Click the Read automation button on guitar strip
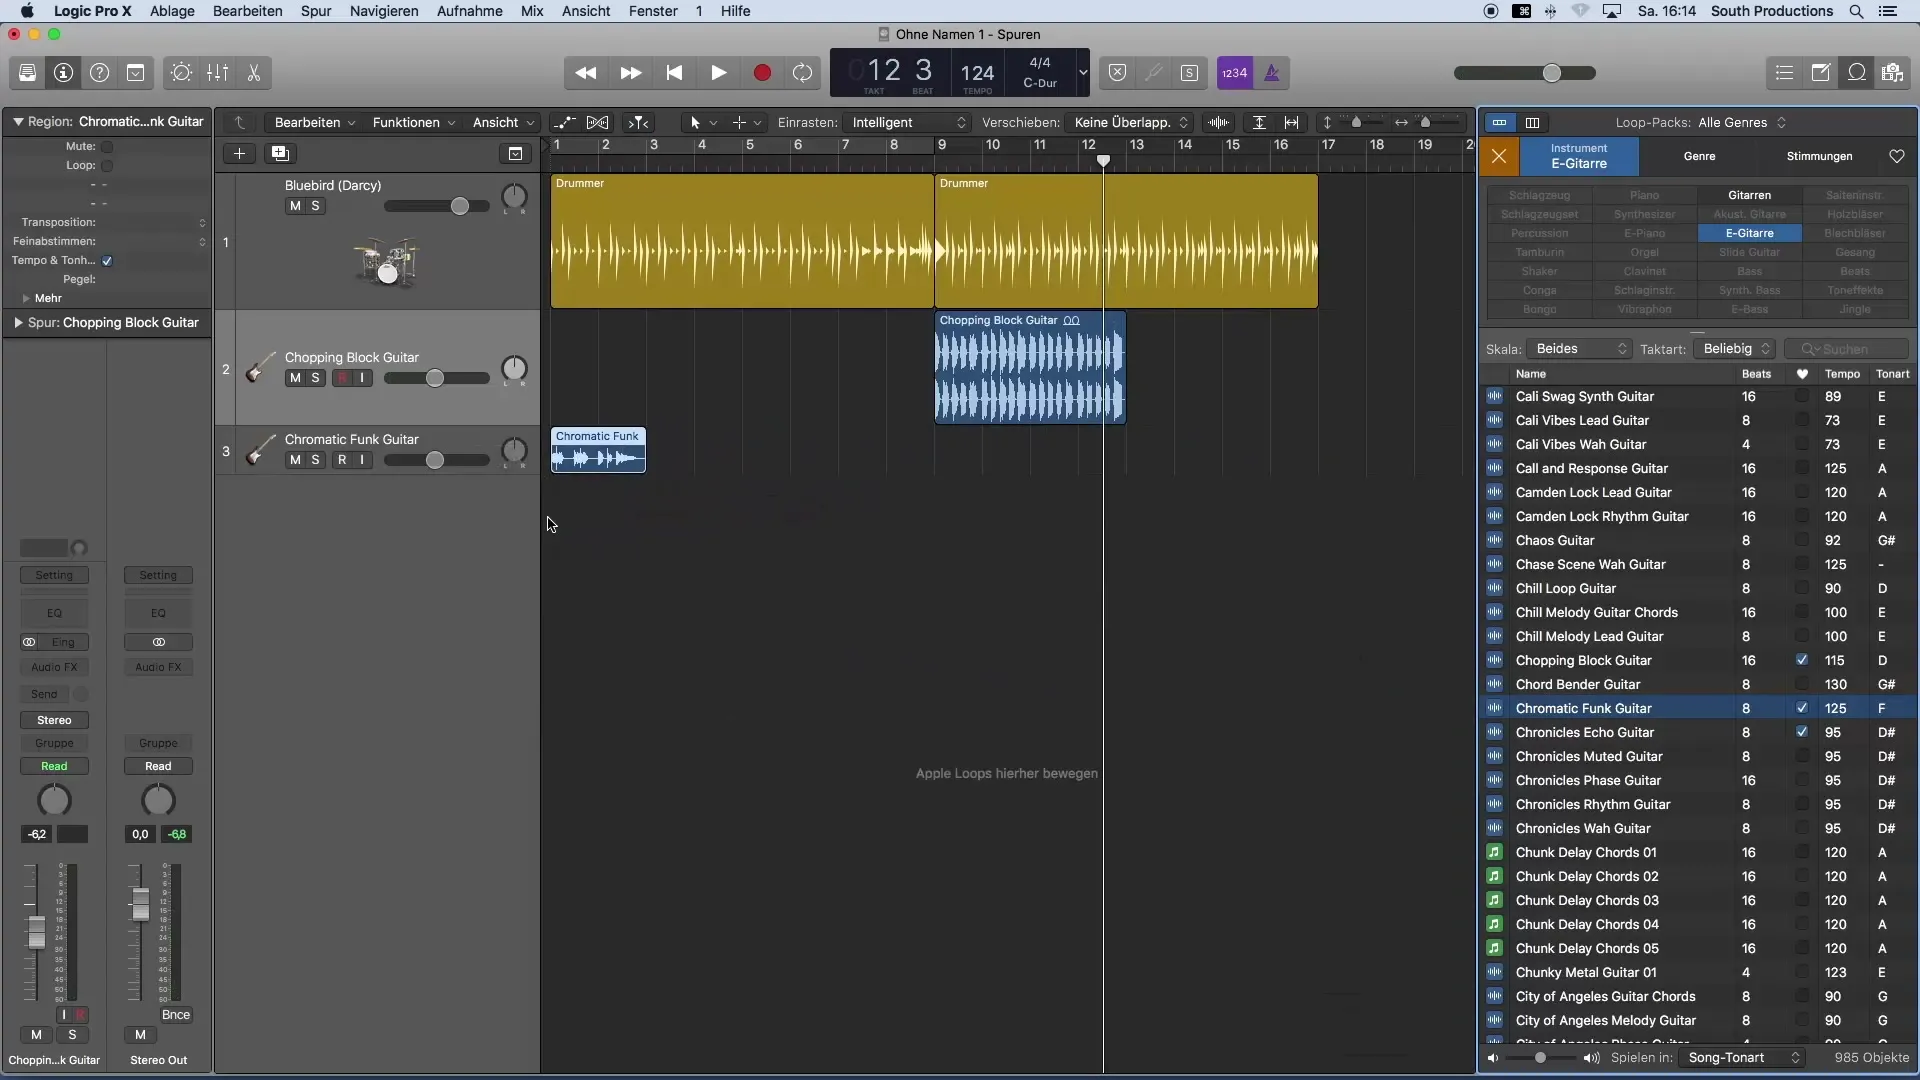The height and width of the screenshot is (1080, 1920). [54, 767]
